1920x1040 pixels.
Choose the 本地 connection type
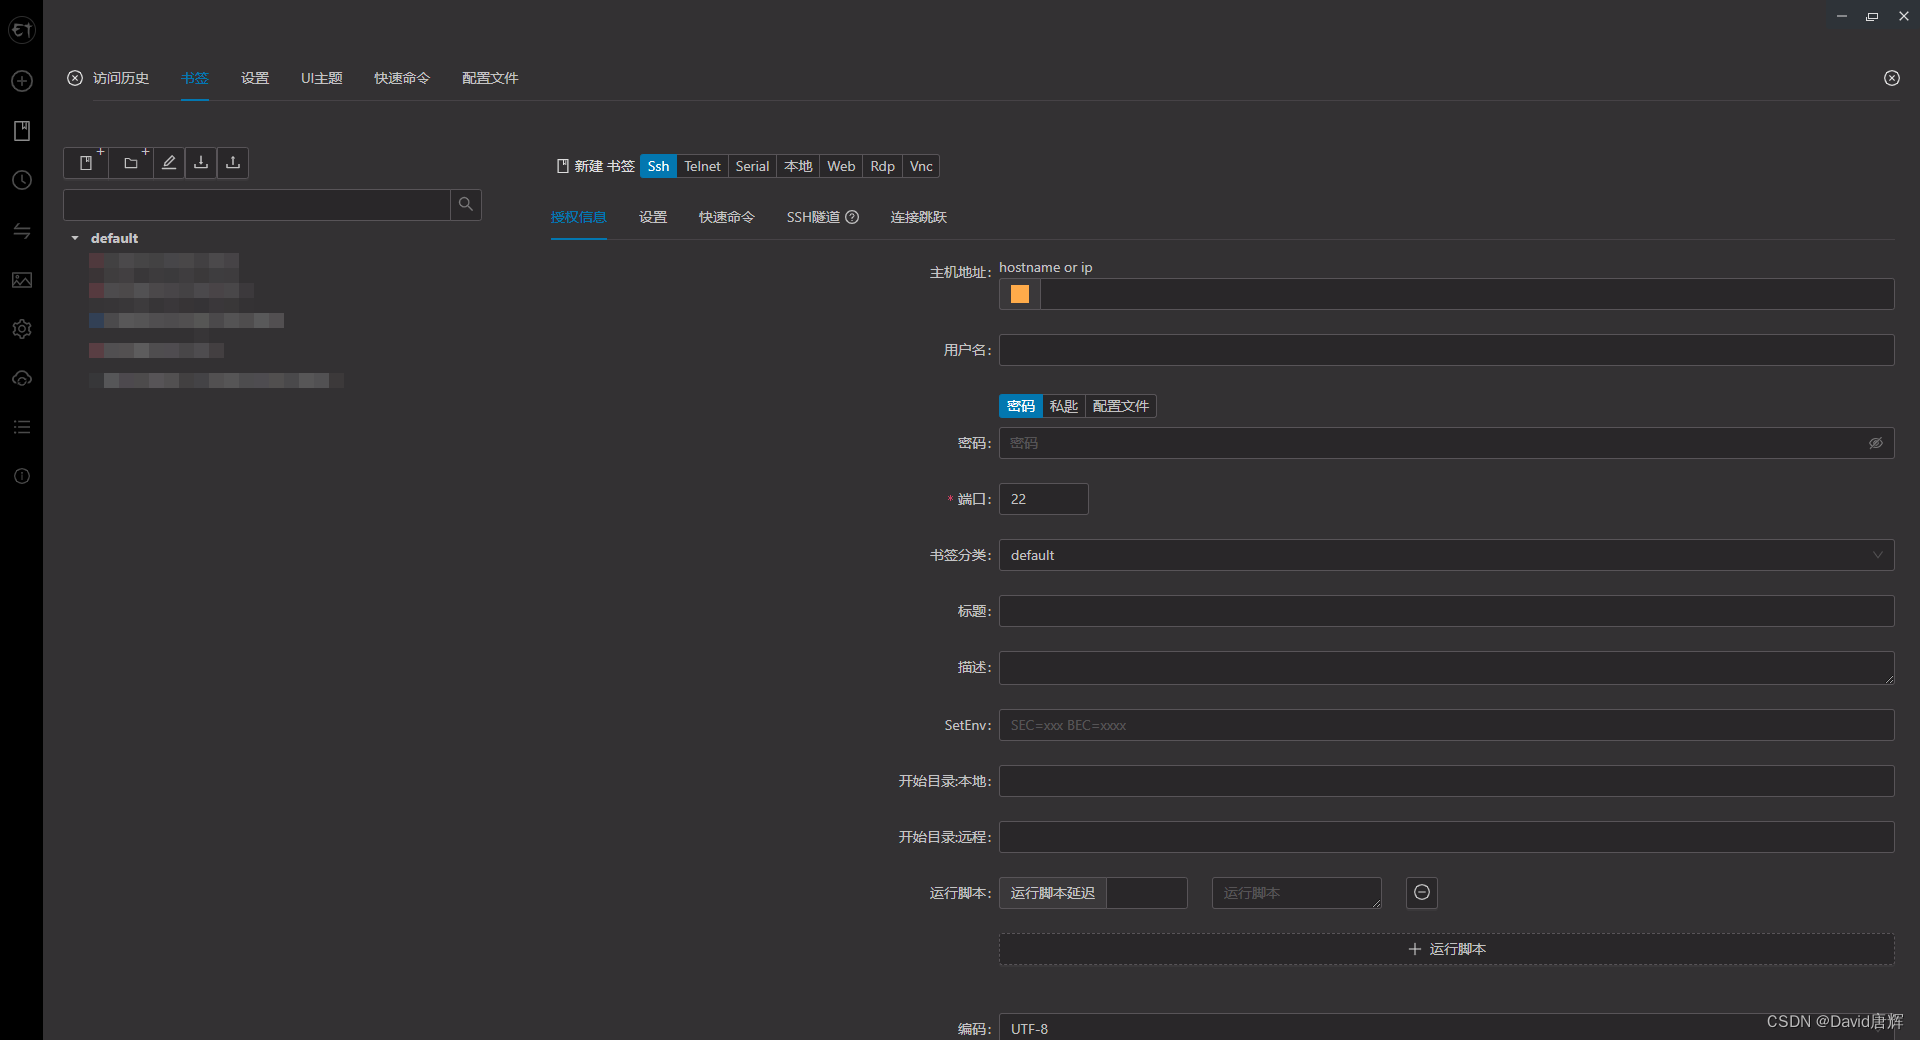click(x=798, y=166)
